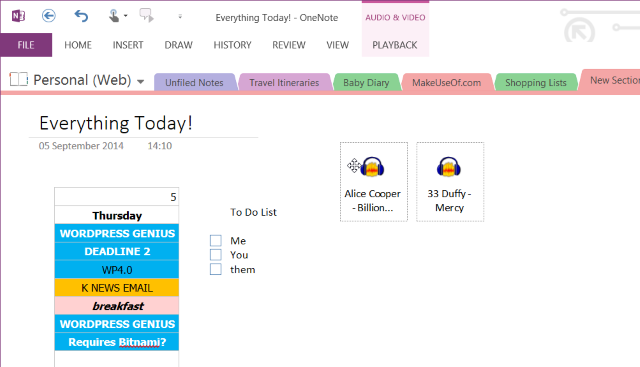The width and height of the screenshot is (640, 367).
Task: Select the Thursday table cell
Action: pos(117,215)
